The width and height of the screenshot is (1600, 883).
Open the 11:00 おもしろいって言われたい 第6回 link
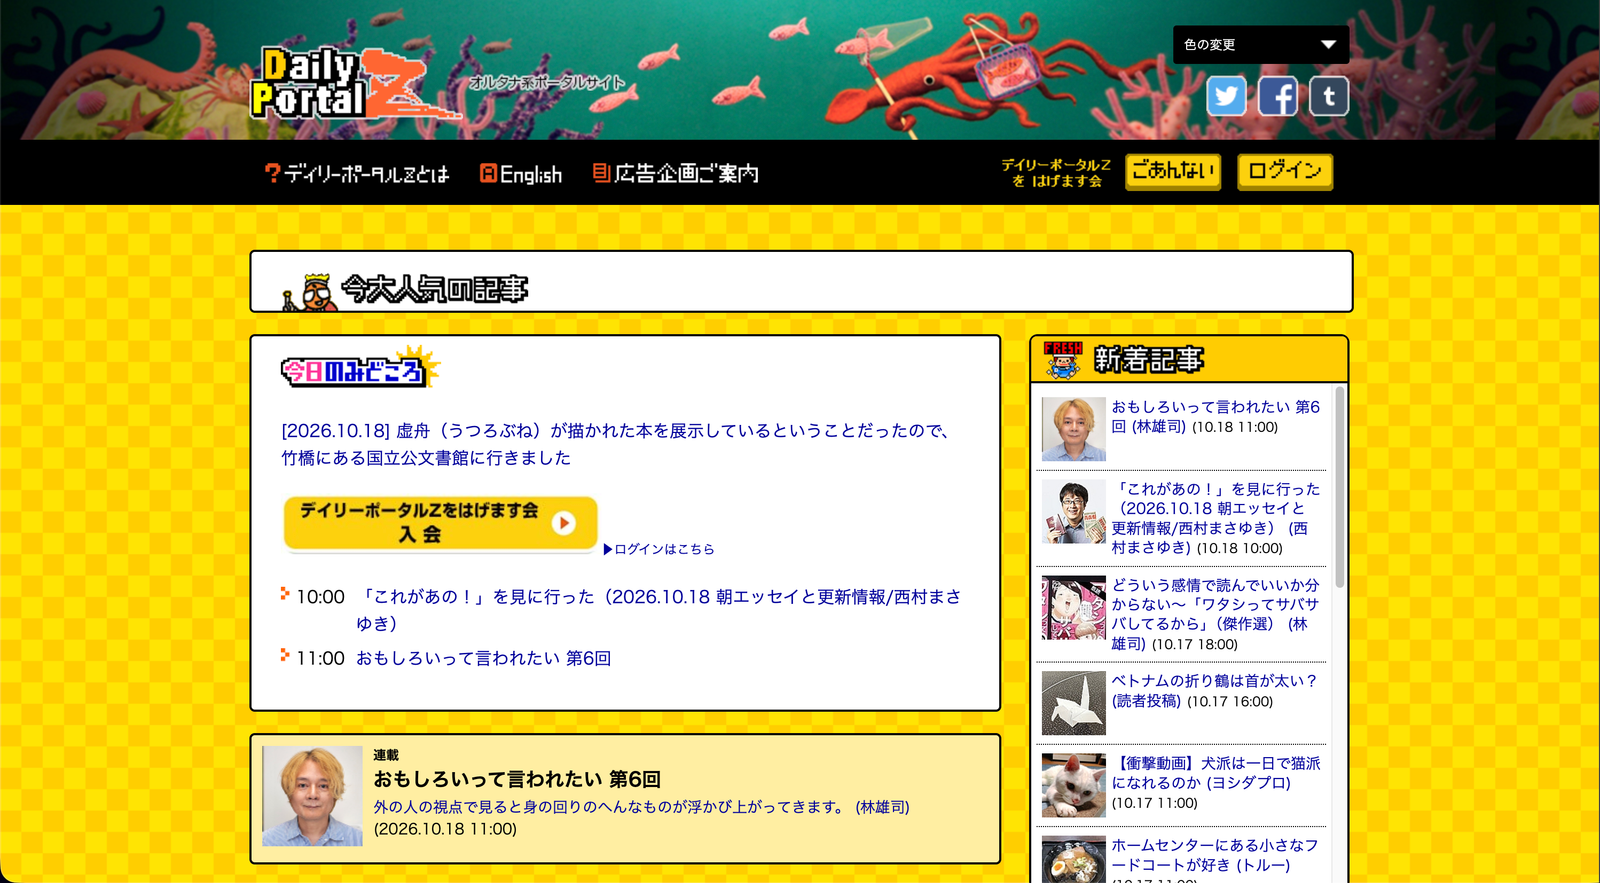coord(483,658)
